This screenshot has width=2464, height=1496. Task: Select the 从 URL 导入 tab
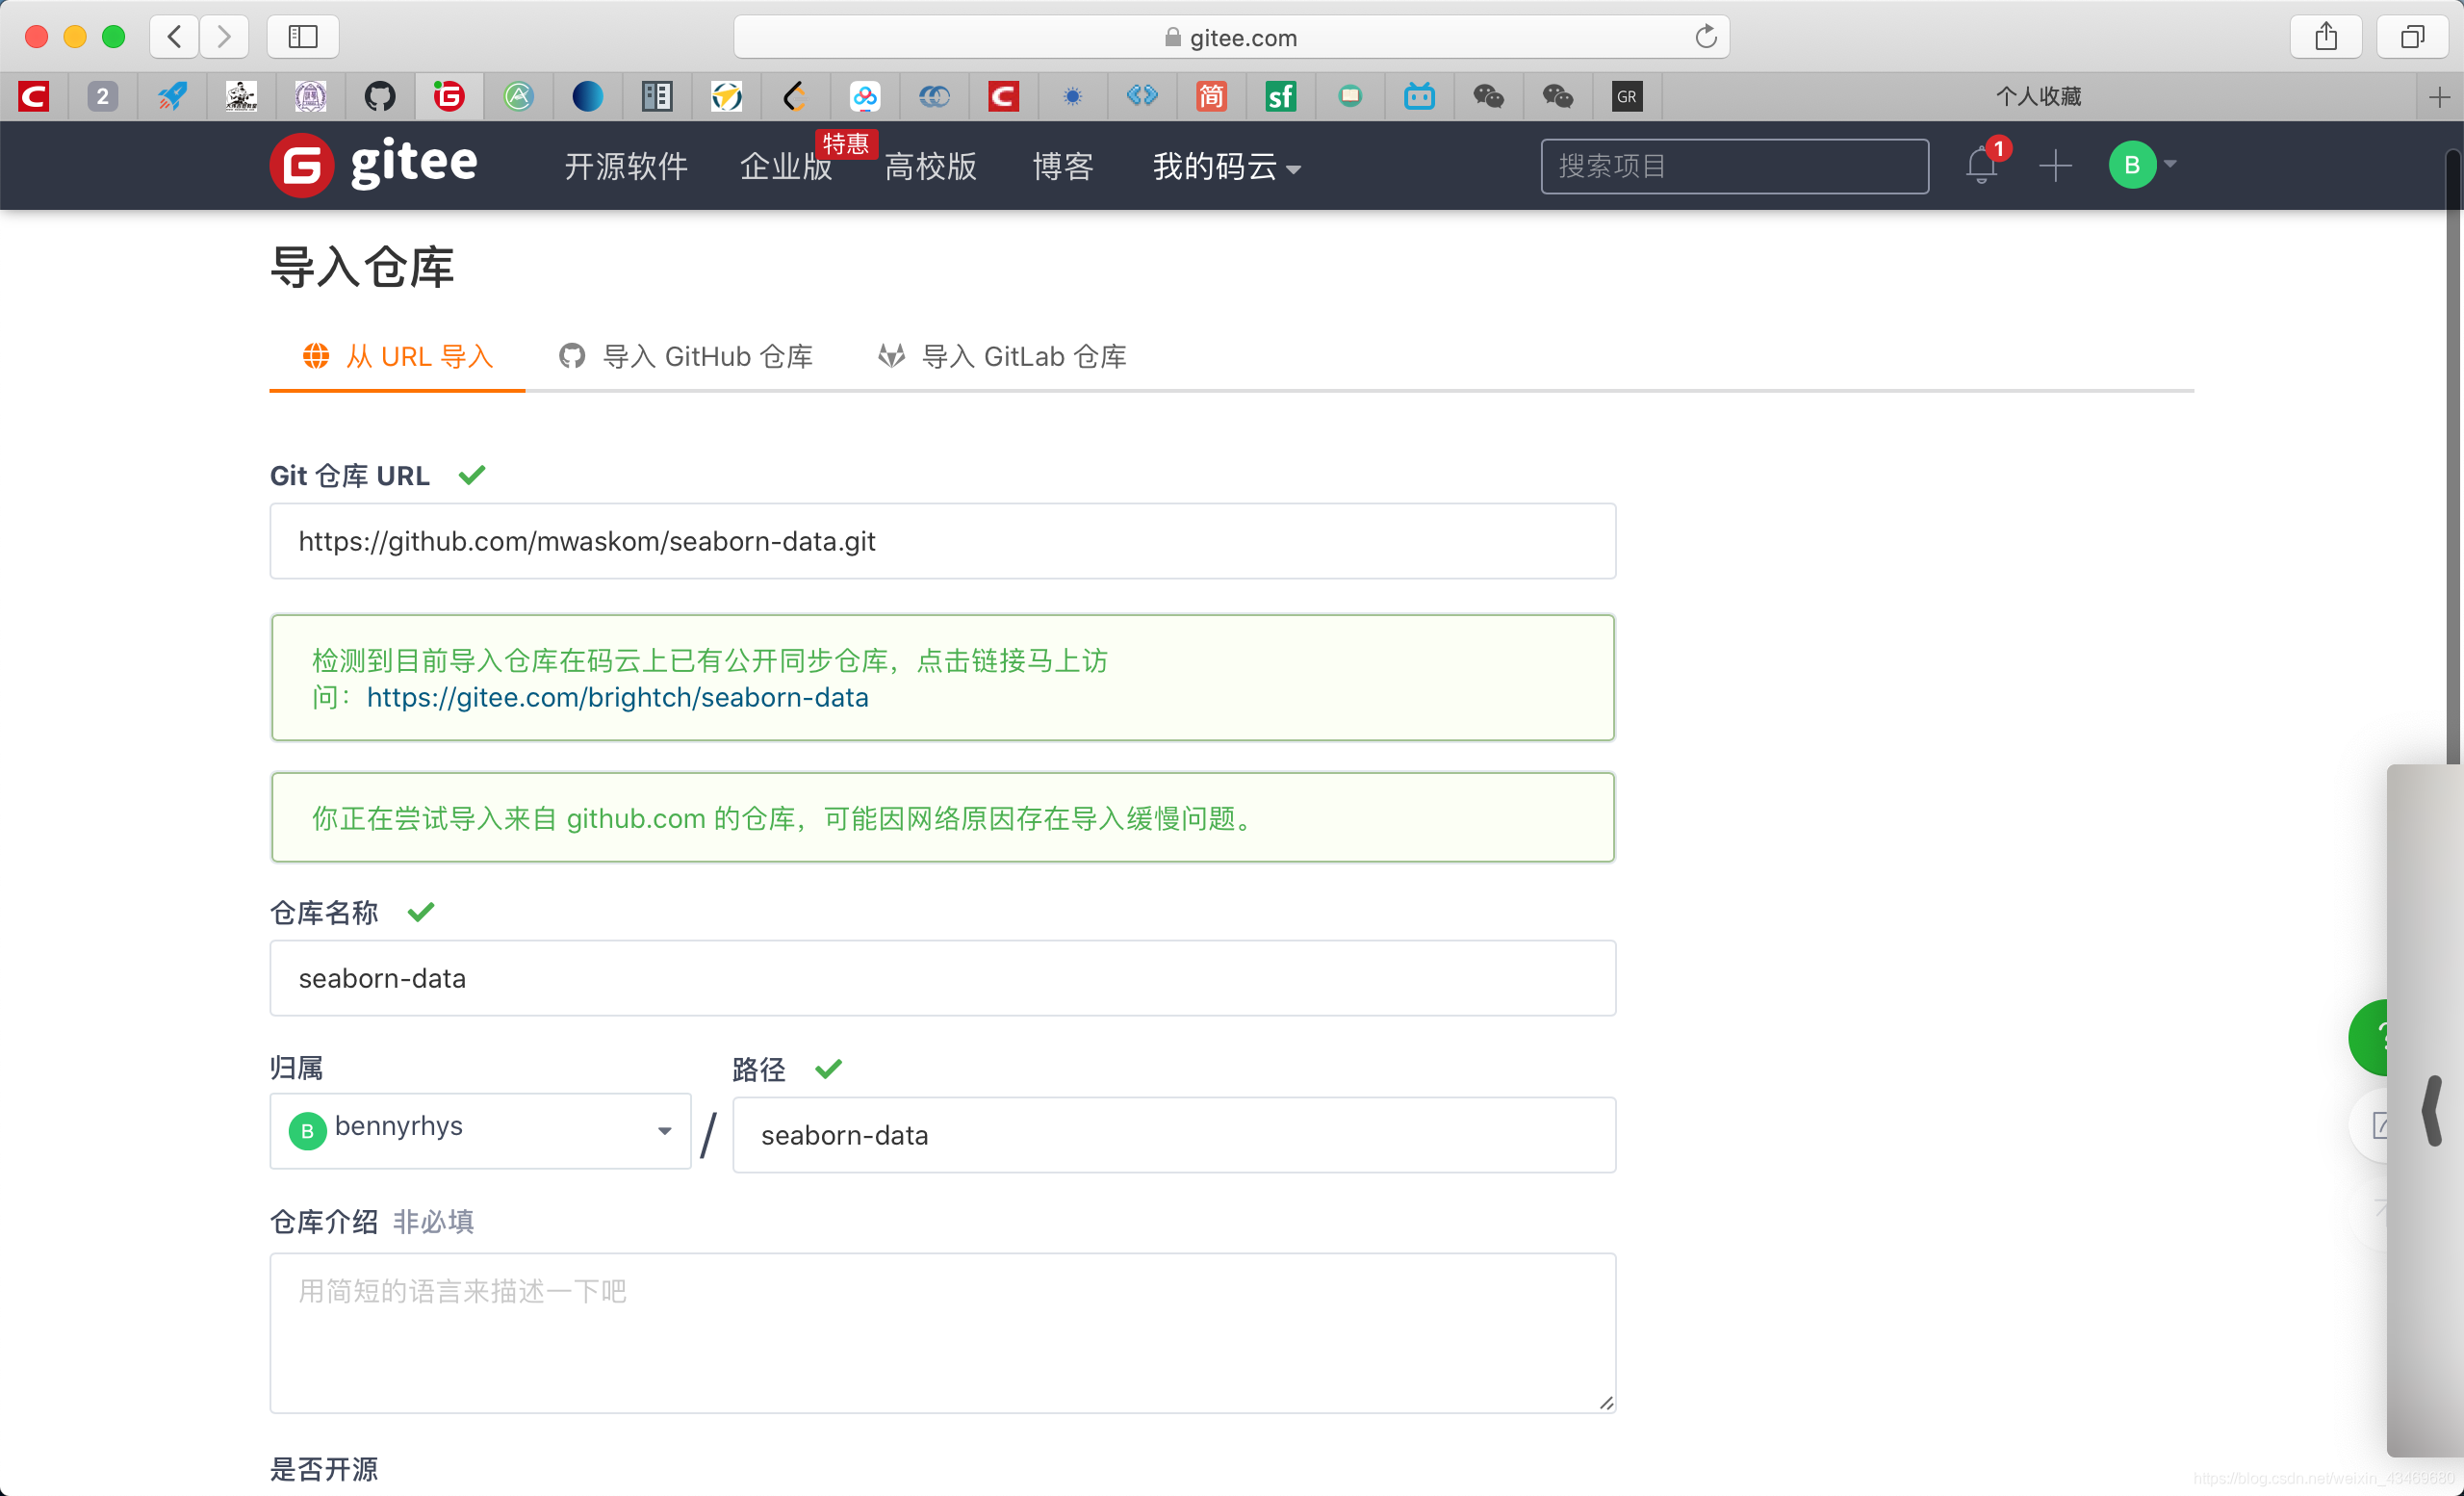pyautogui.click(x=397, y=356)
